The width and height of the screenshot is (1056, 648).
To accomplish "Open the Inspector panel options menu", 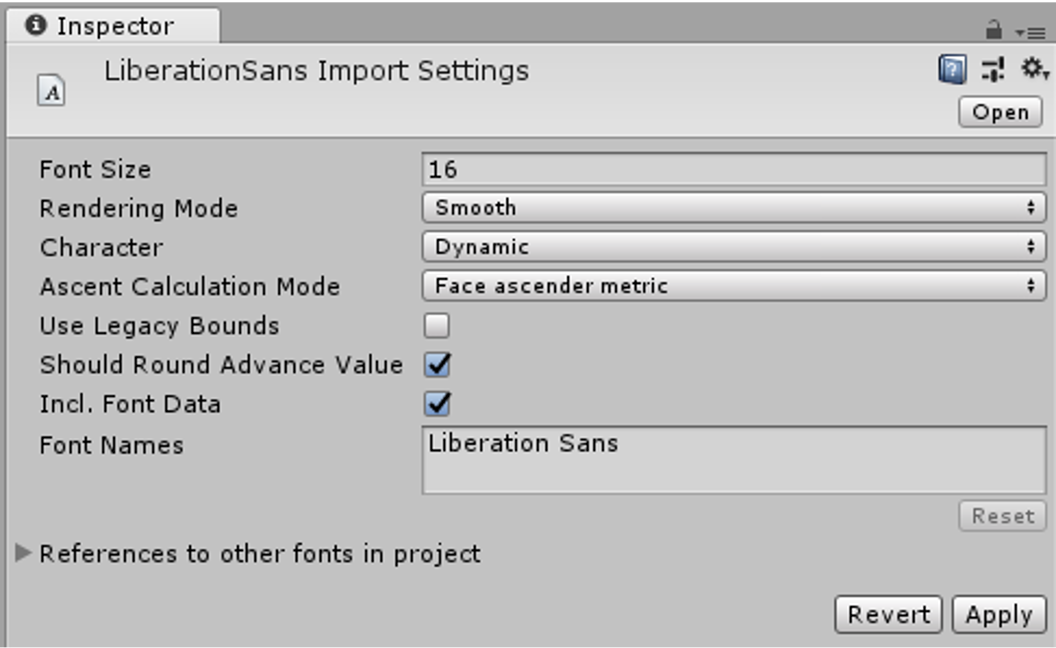I will pyautogui.click(x=1030, y=32).
